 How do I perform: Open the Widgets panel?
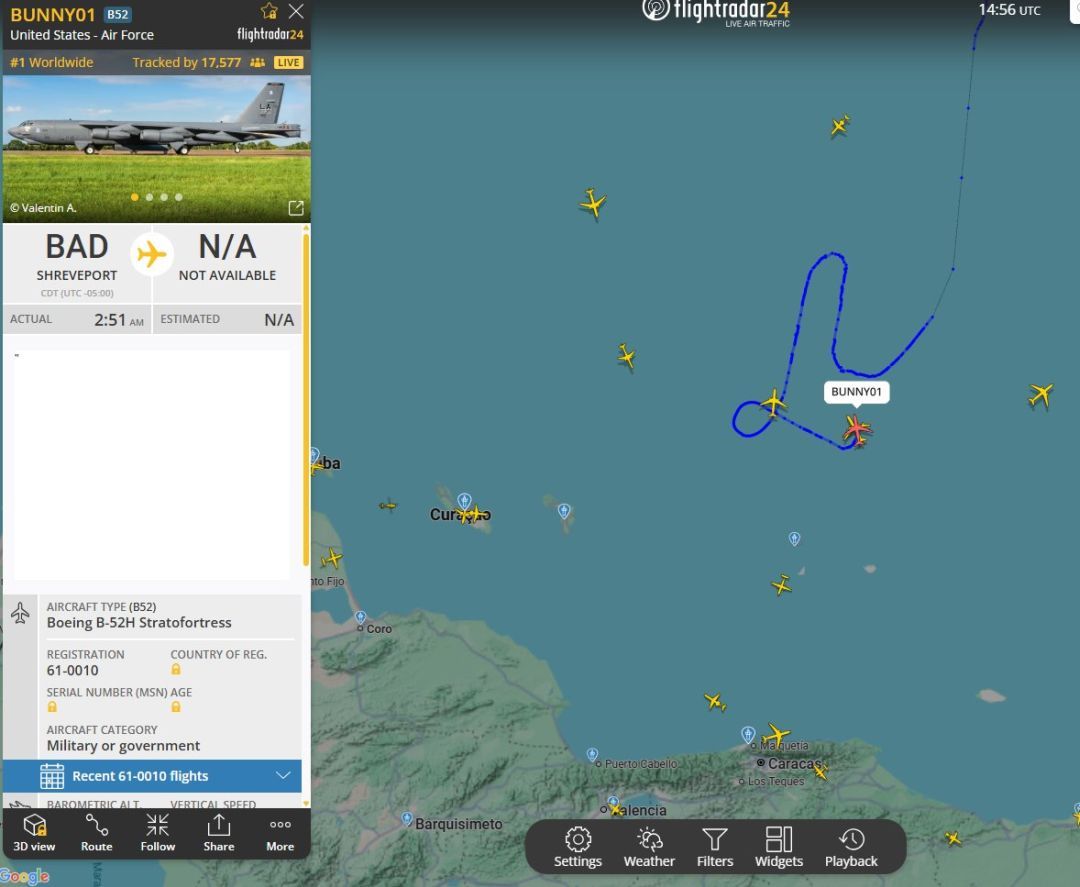click(x=779, y=846)
